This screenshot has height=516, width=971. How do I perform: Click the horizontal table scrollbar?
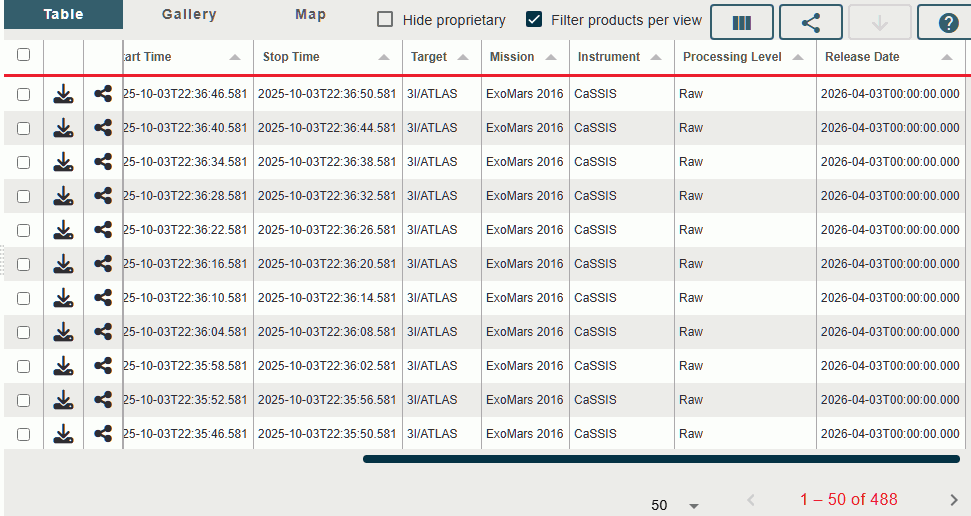coord(660,459)
